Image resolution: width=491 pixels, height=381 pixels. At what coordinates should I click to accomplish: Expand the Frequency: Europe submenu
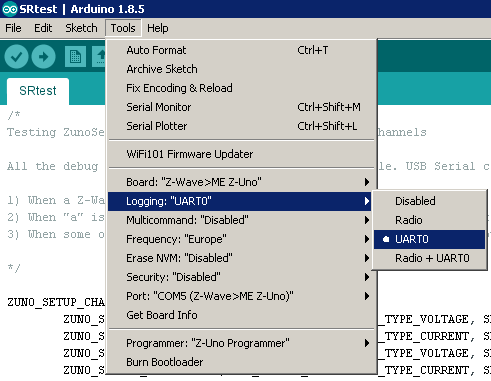[x=241, y=239]
